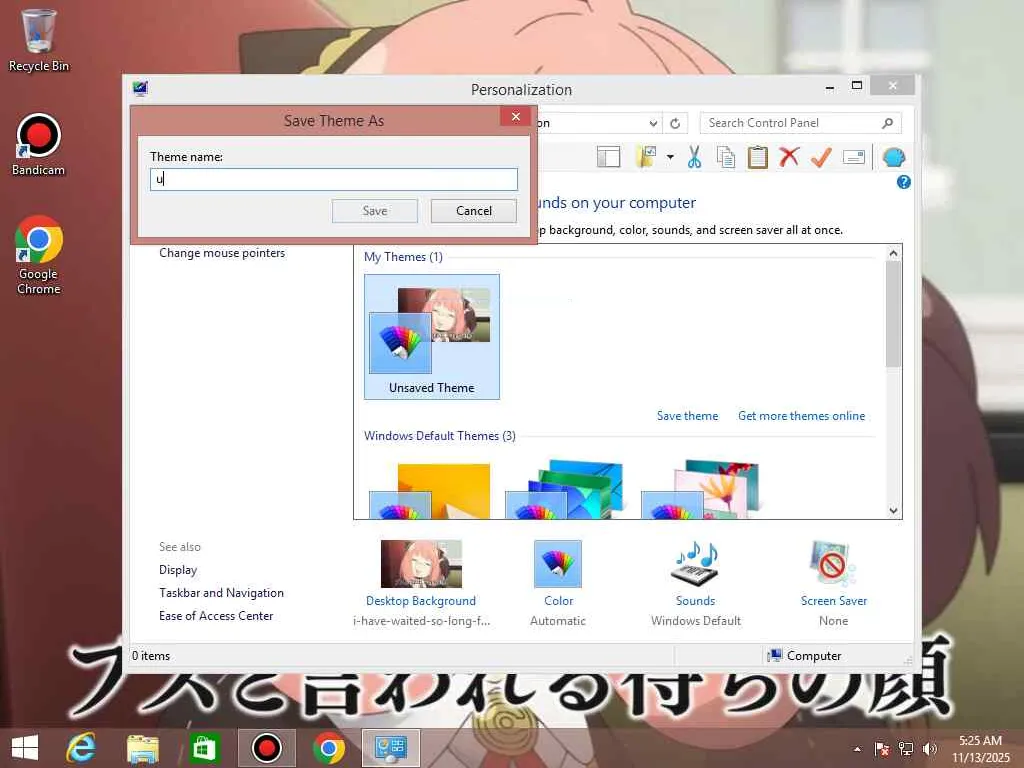Click the My Themes (1) heading

click(403, 257)
